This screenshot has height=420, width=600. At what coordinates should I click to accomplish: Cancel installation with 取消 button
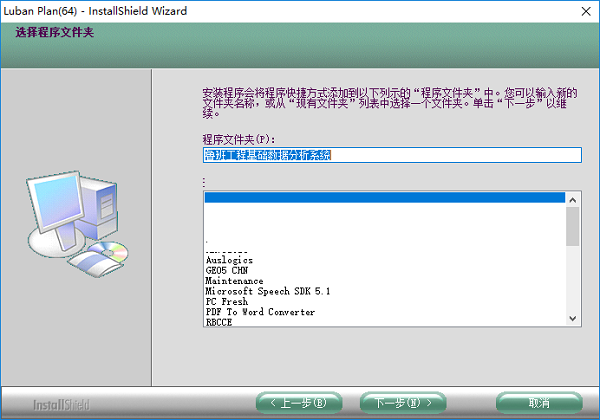click(x=539, y=403)
